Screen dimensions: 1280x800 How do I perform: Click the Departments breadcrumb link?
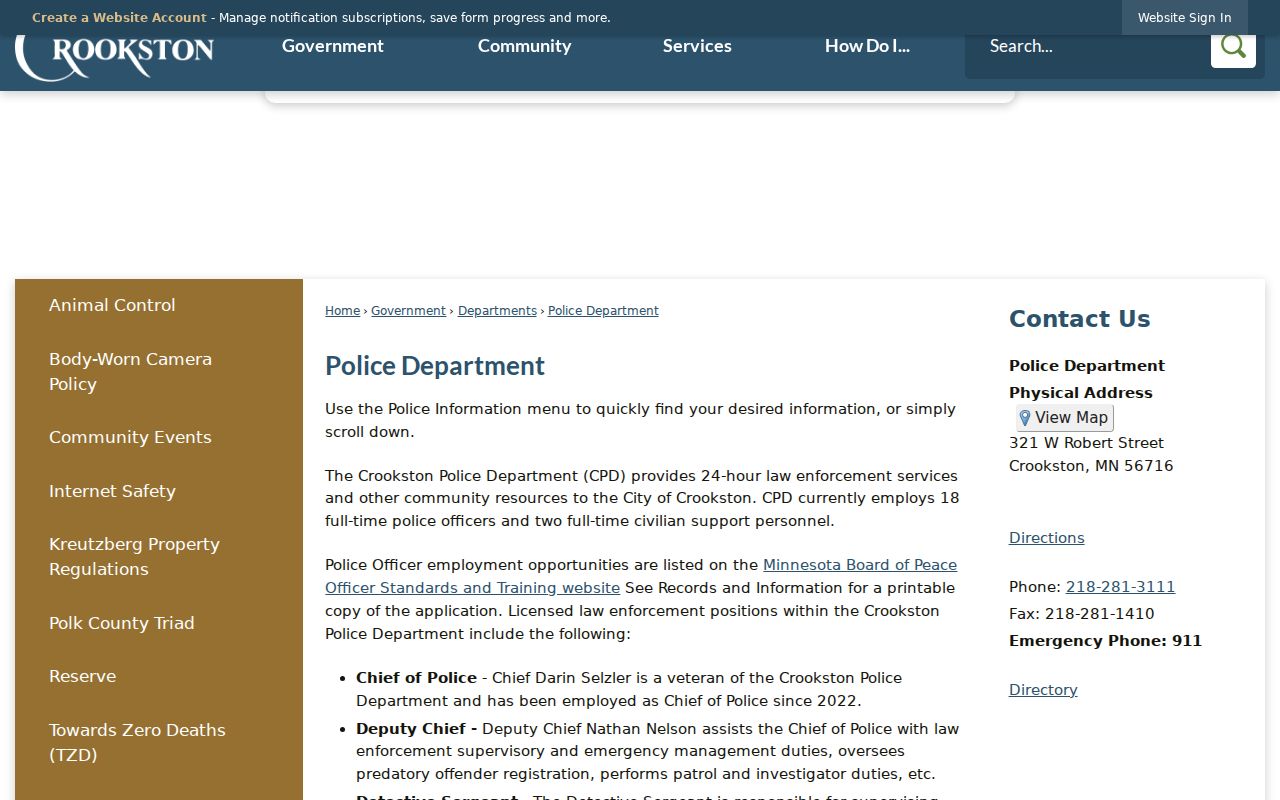(497, 311)
